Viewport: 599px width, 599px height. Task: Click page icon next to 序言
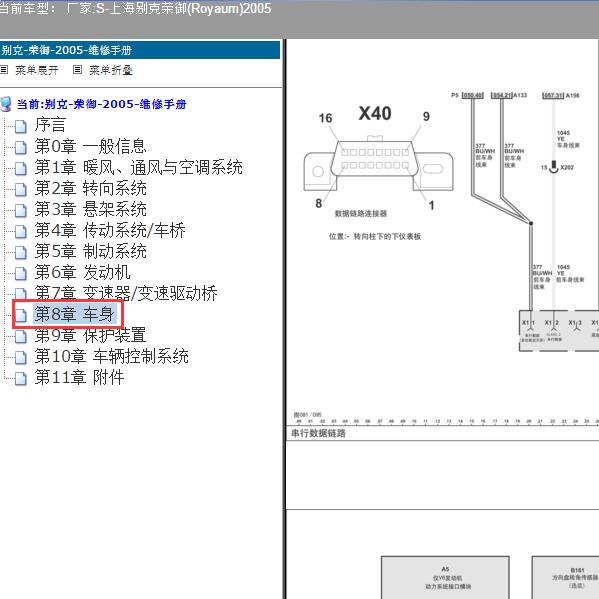point(21,126)
